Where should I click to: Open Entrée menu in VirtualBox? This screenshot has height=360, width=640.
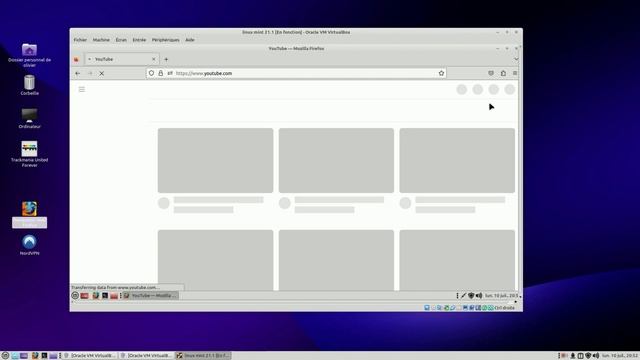point(139,40)
